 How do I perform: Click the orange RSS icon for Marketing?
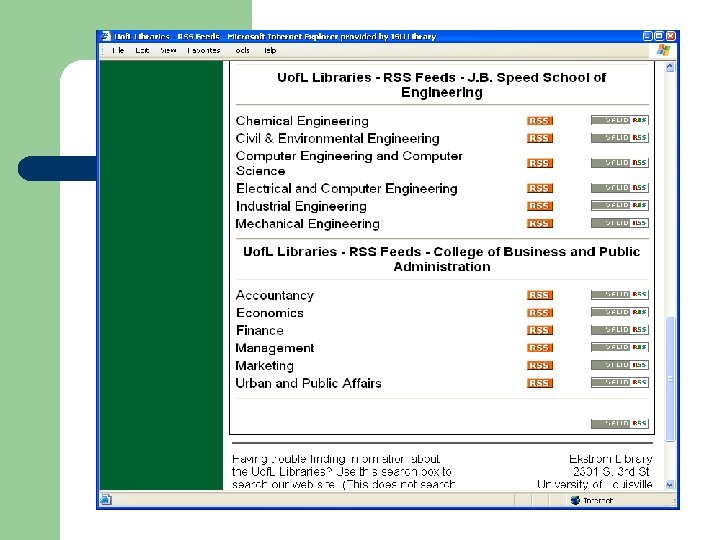[x=540, y=366]
